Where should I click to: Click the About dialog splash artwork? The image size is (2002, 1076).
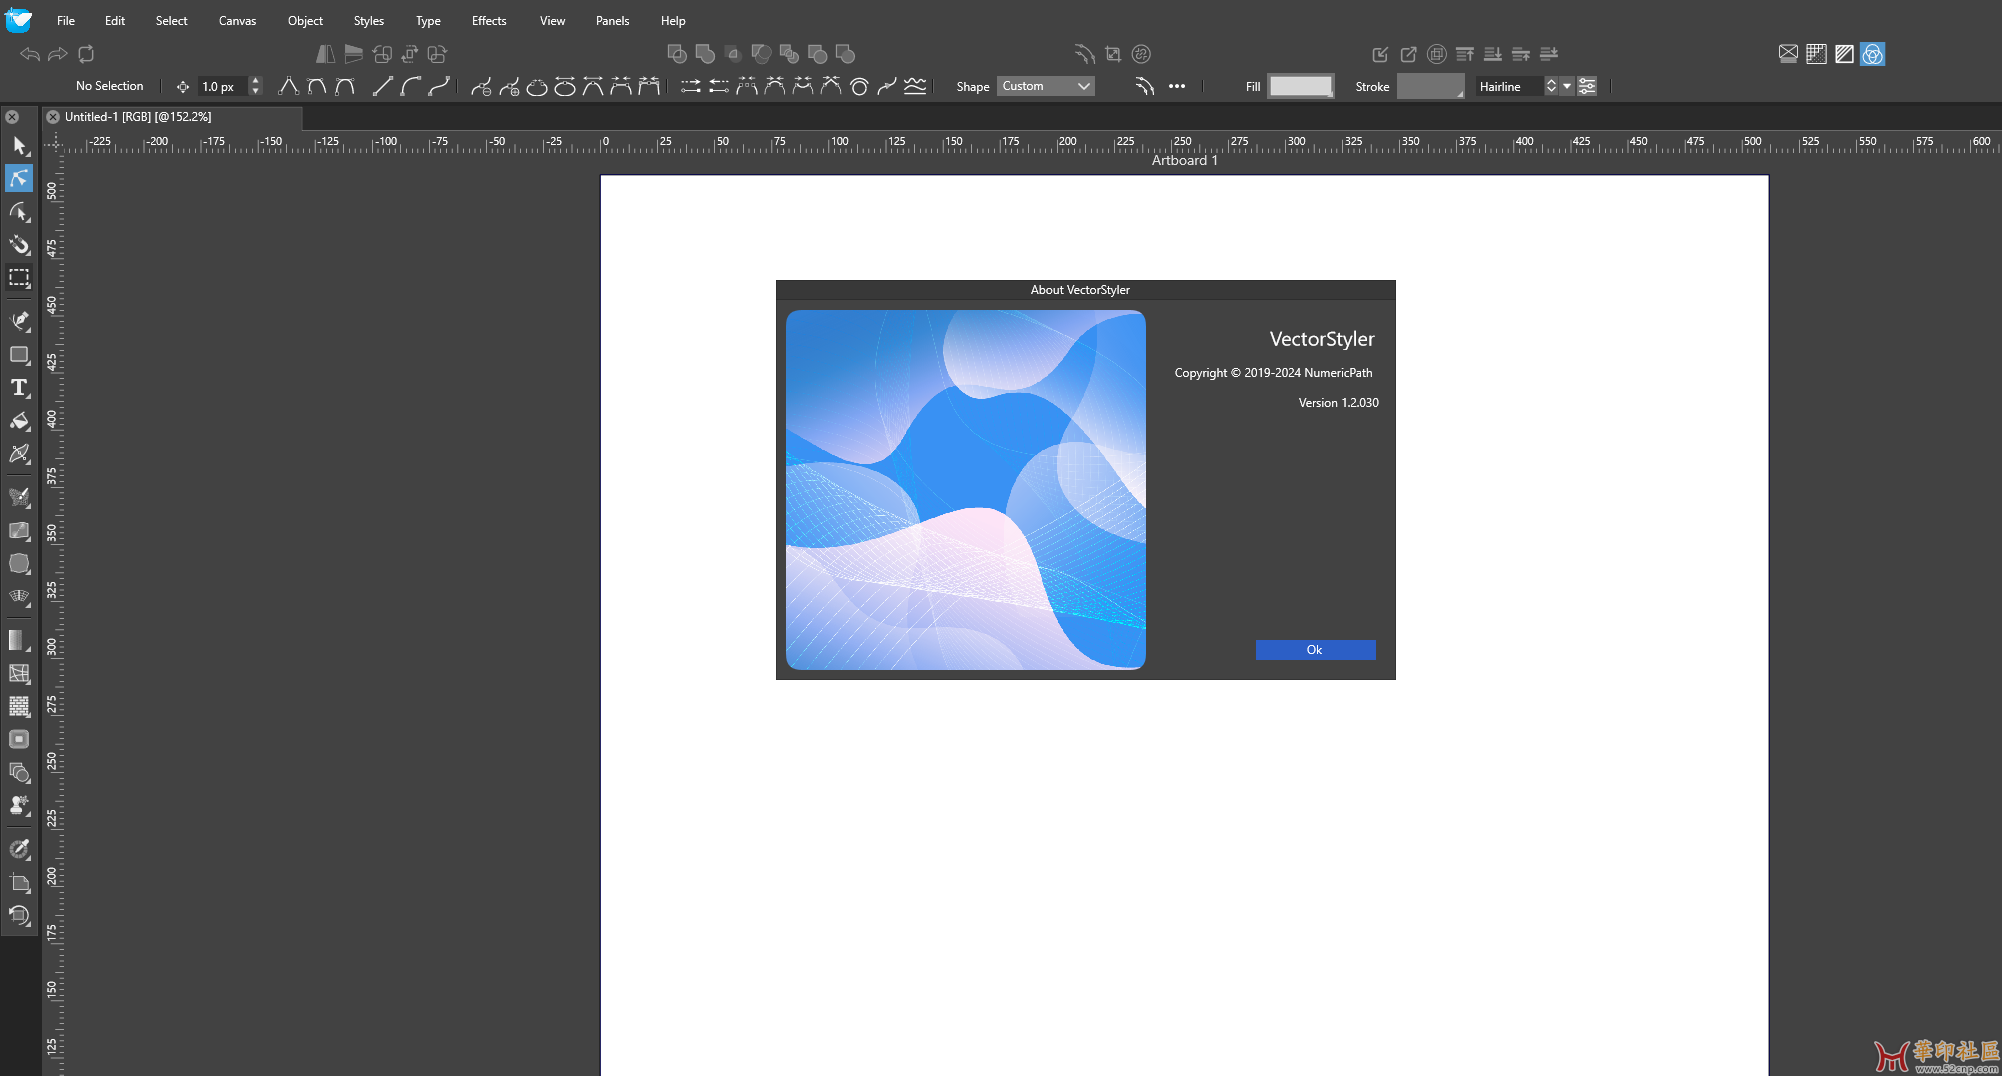(x=966, y=490)
